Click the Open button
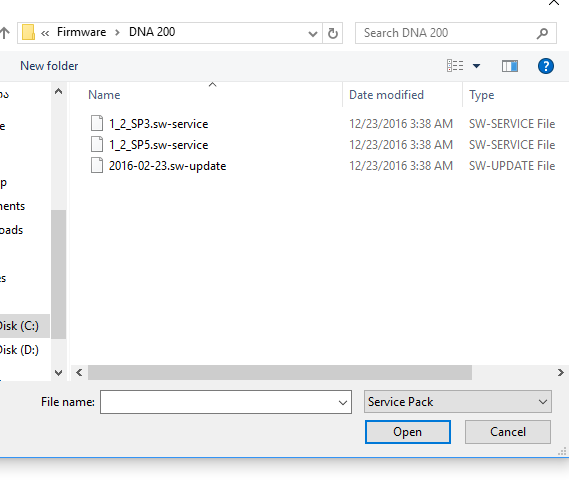The height and width of the screenshot is (500, 569). point(408,432)
